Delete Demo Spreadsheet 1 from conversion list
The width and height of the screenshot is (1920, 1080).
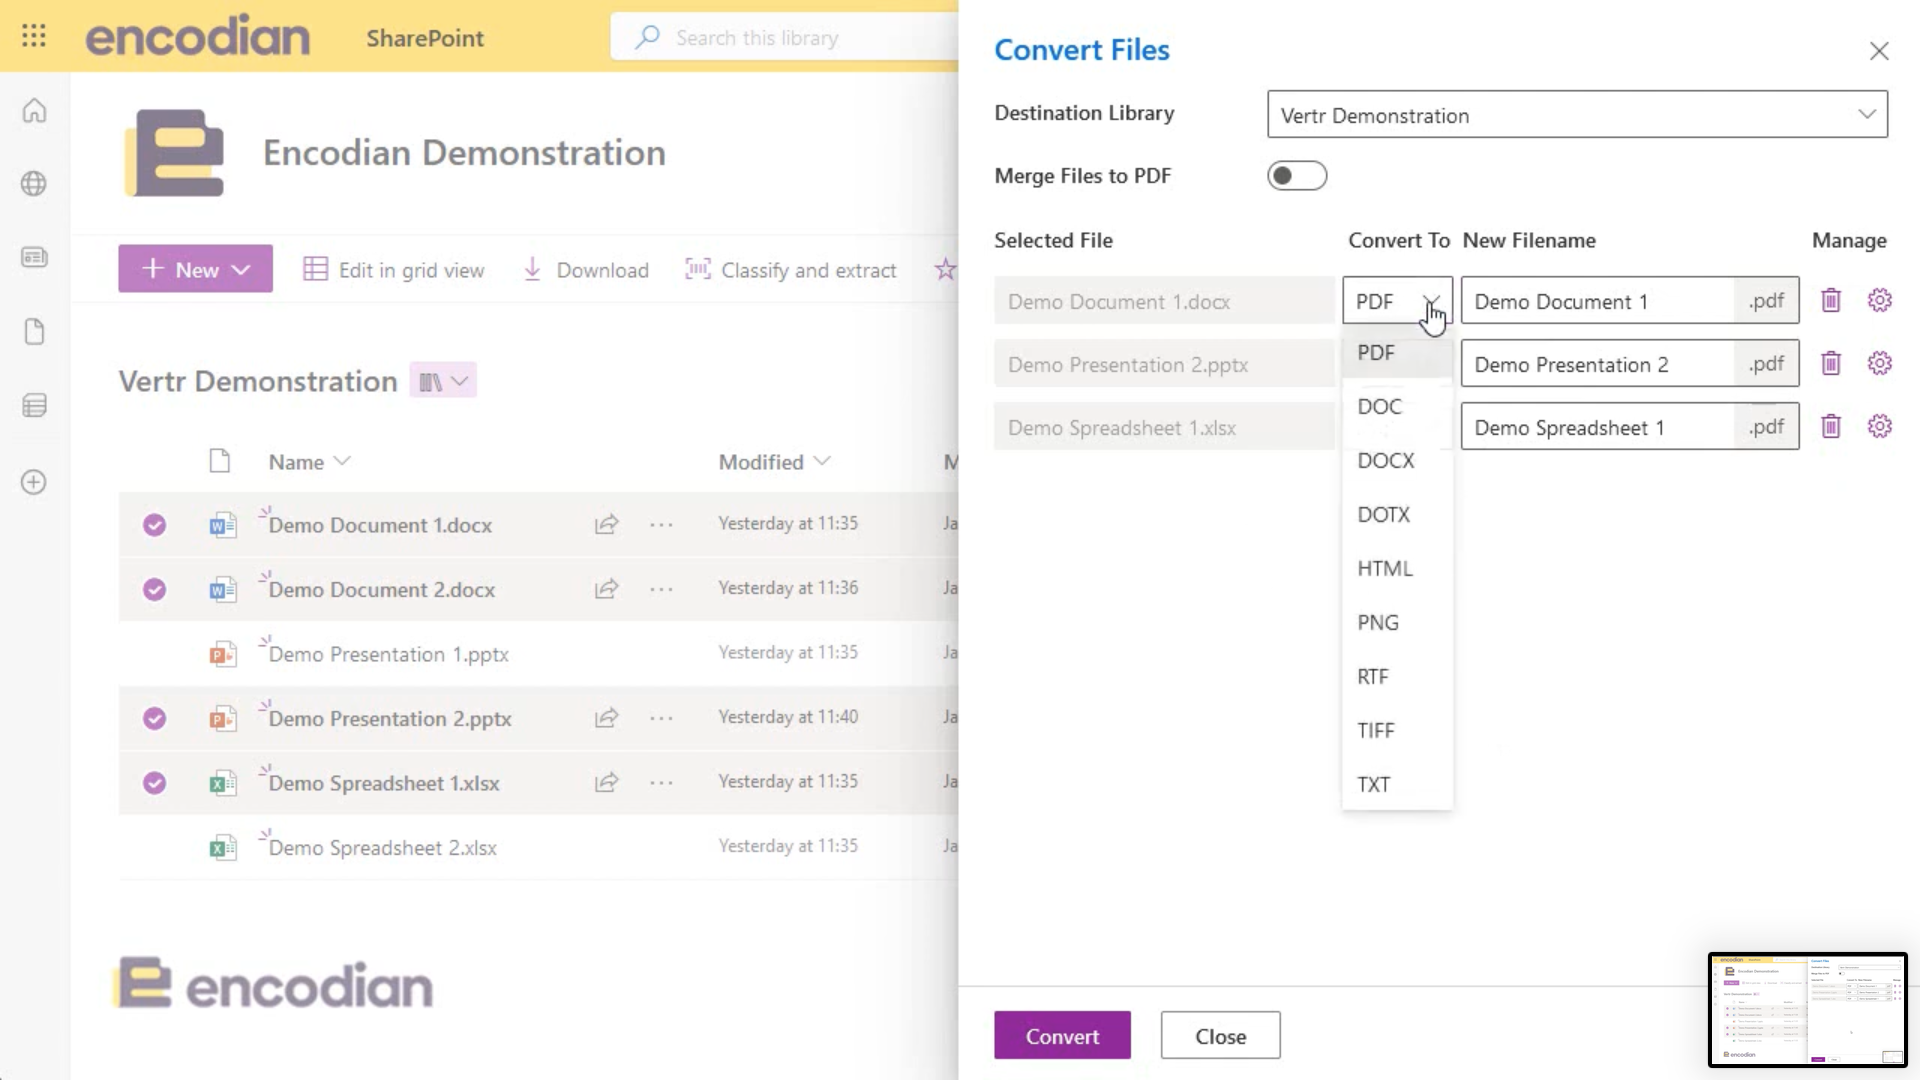(1831, 426)
